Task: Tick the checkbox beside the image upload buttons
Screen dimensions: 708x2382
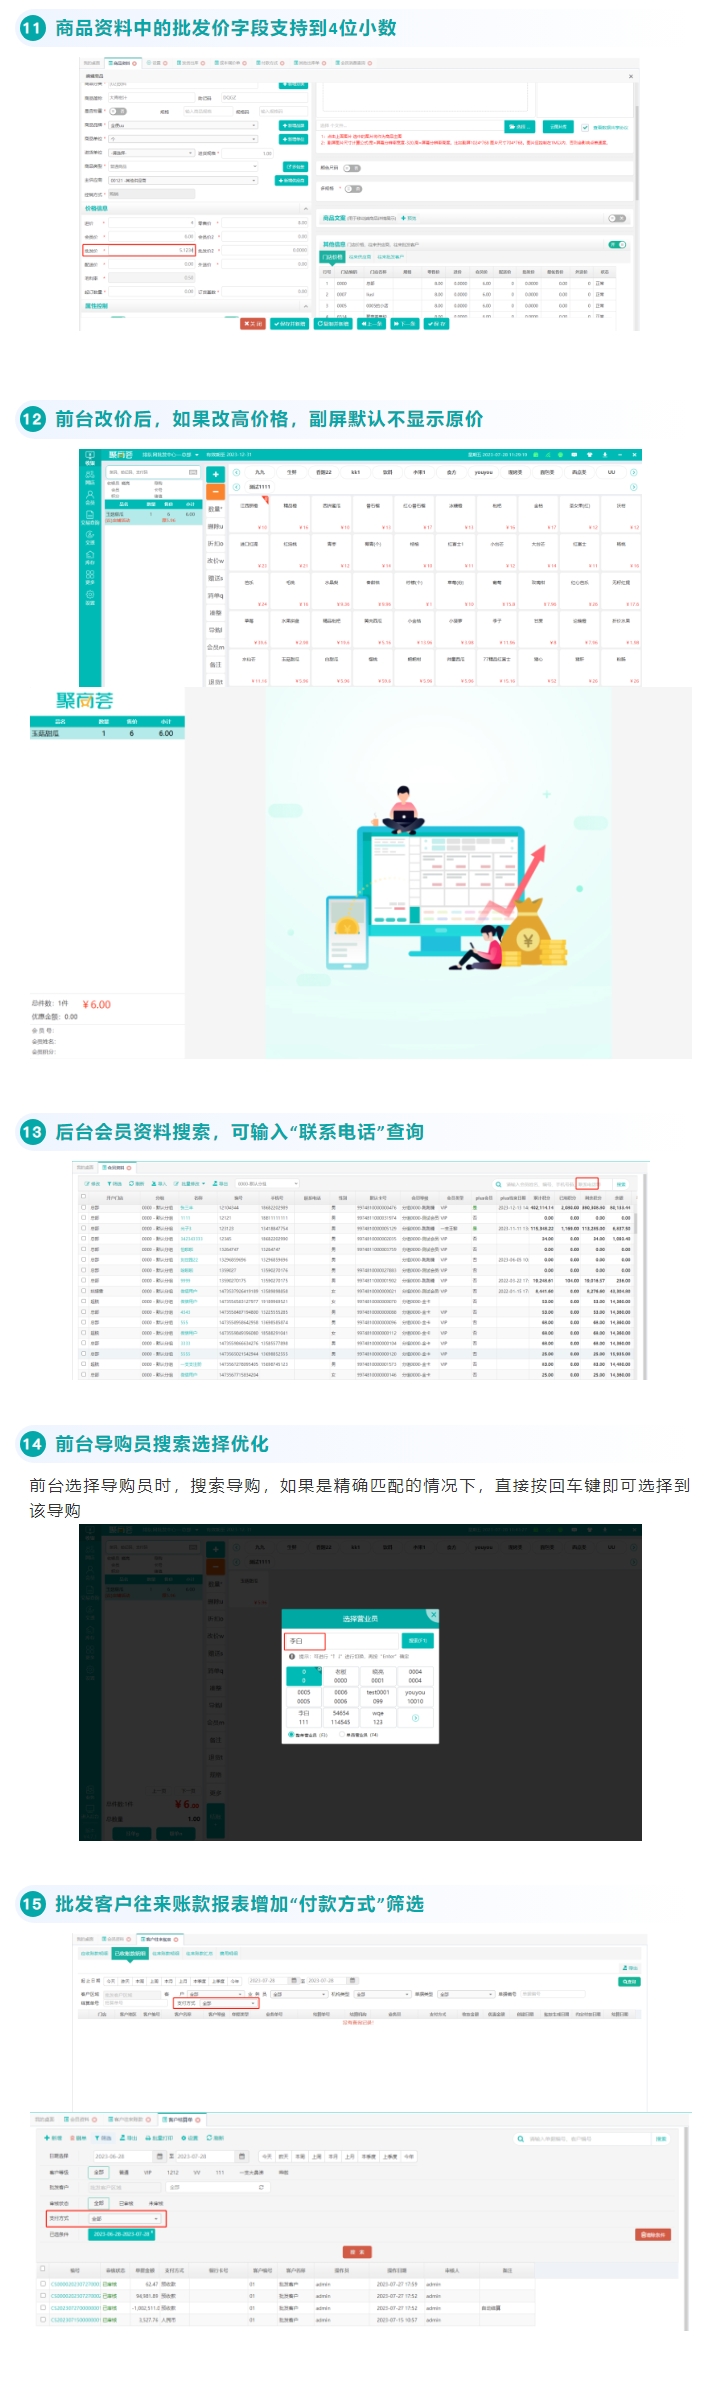Action: pos(585,127)
